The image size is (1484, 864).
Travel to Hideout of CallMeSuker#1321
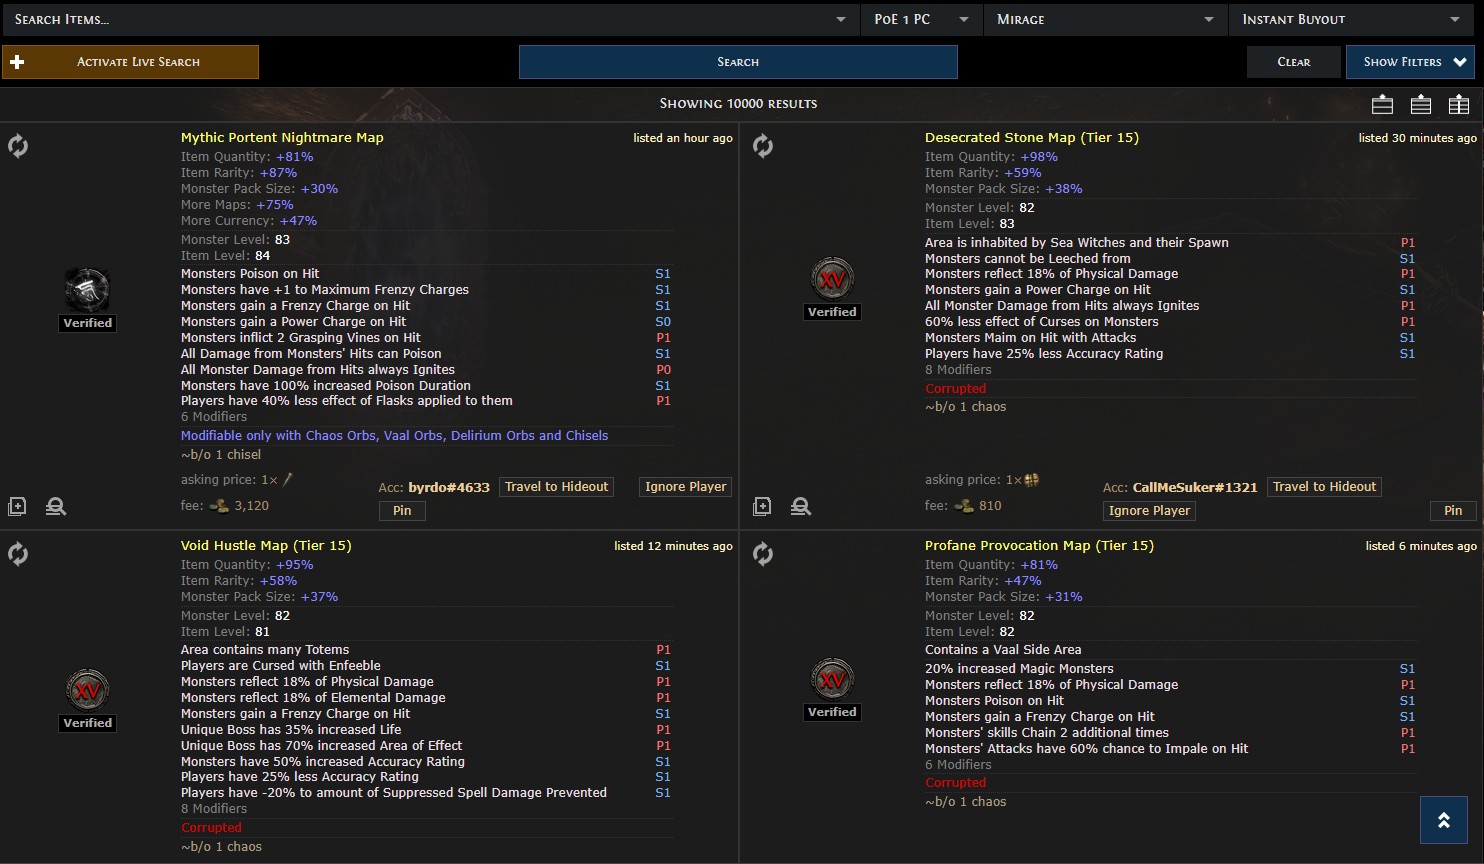pos(1325,487)
